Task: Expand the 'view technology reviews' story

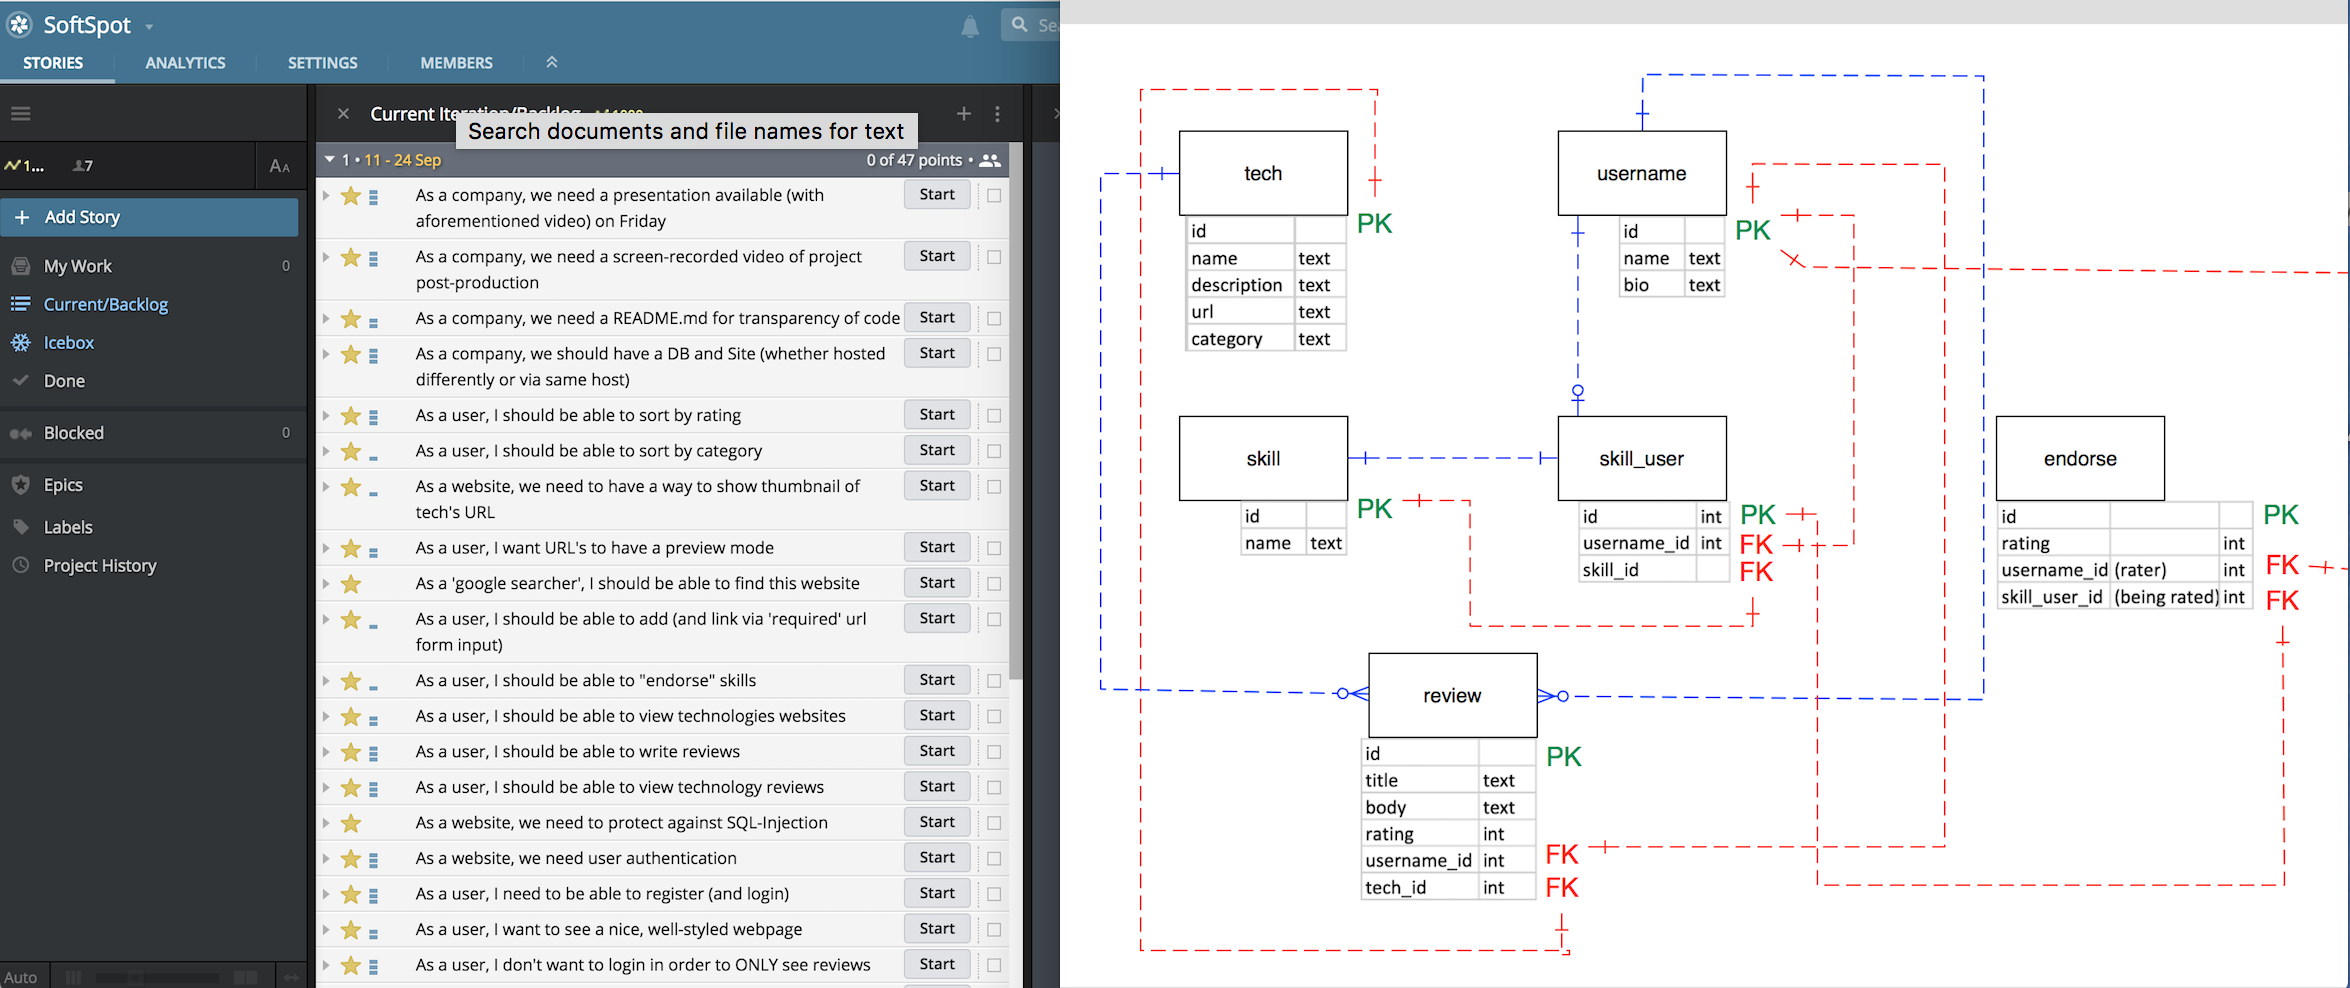Action: point(326,788)
